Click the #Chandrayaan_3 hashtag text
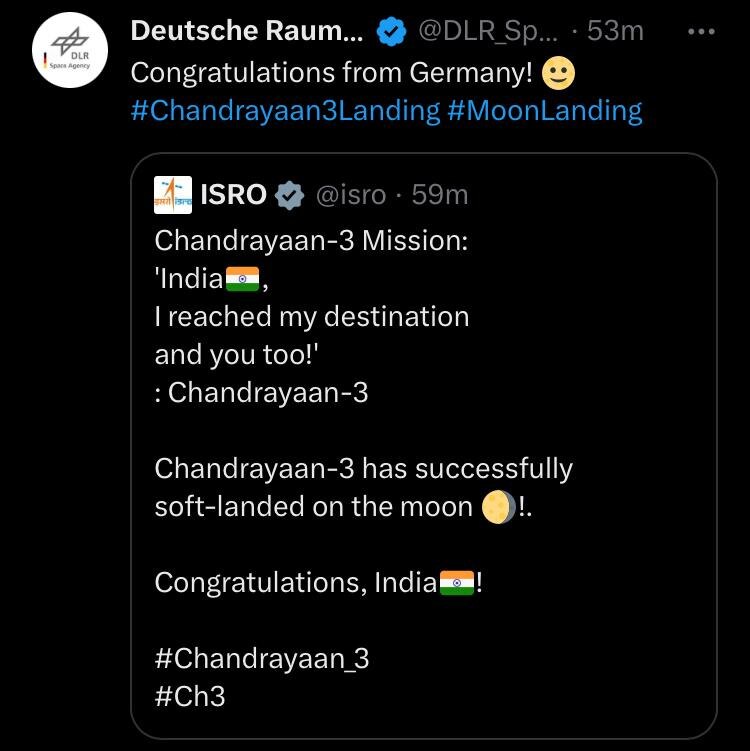Viewport: 750px width, 751px height. coord(269,658)
